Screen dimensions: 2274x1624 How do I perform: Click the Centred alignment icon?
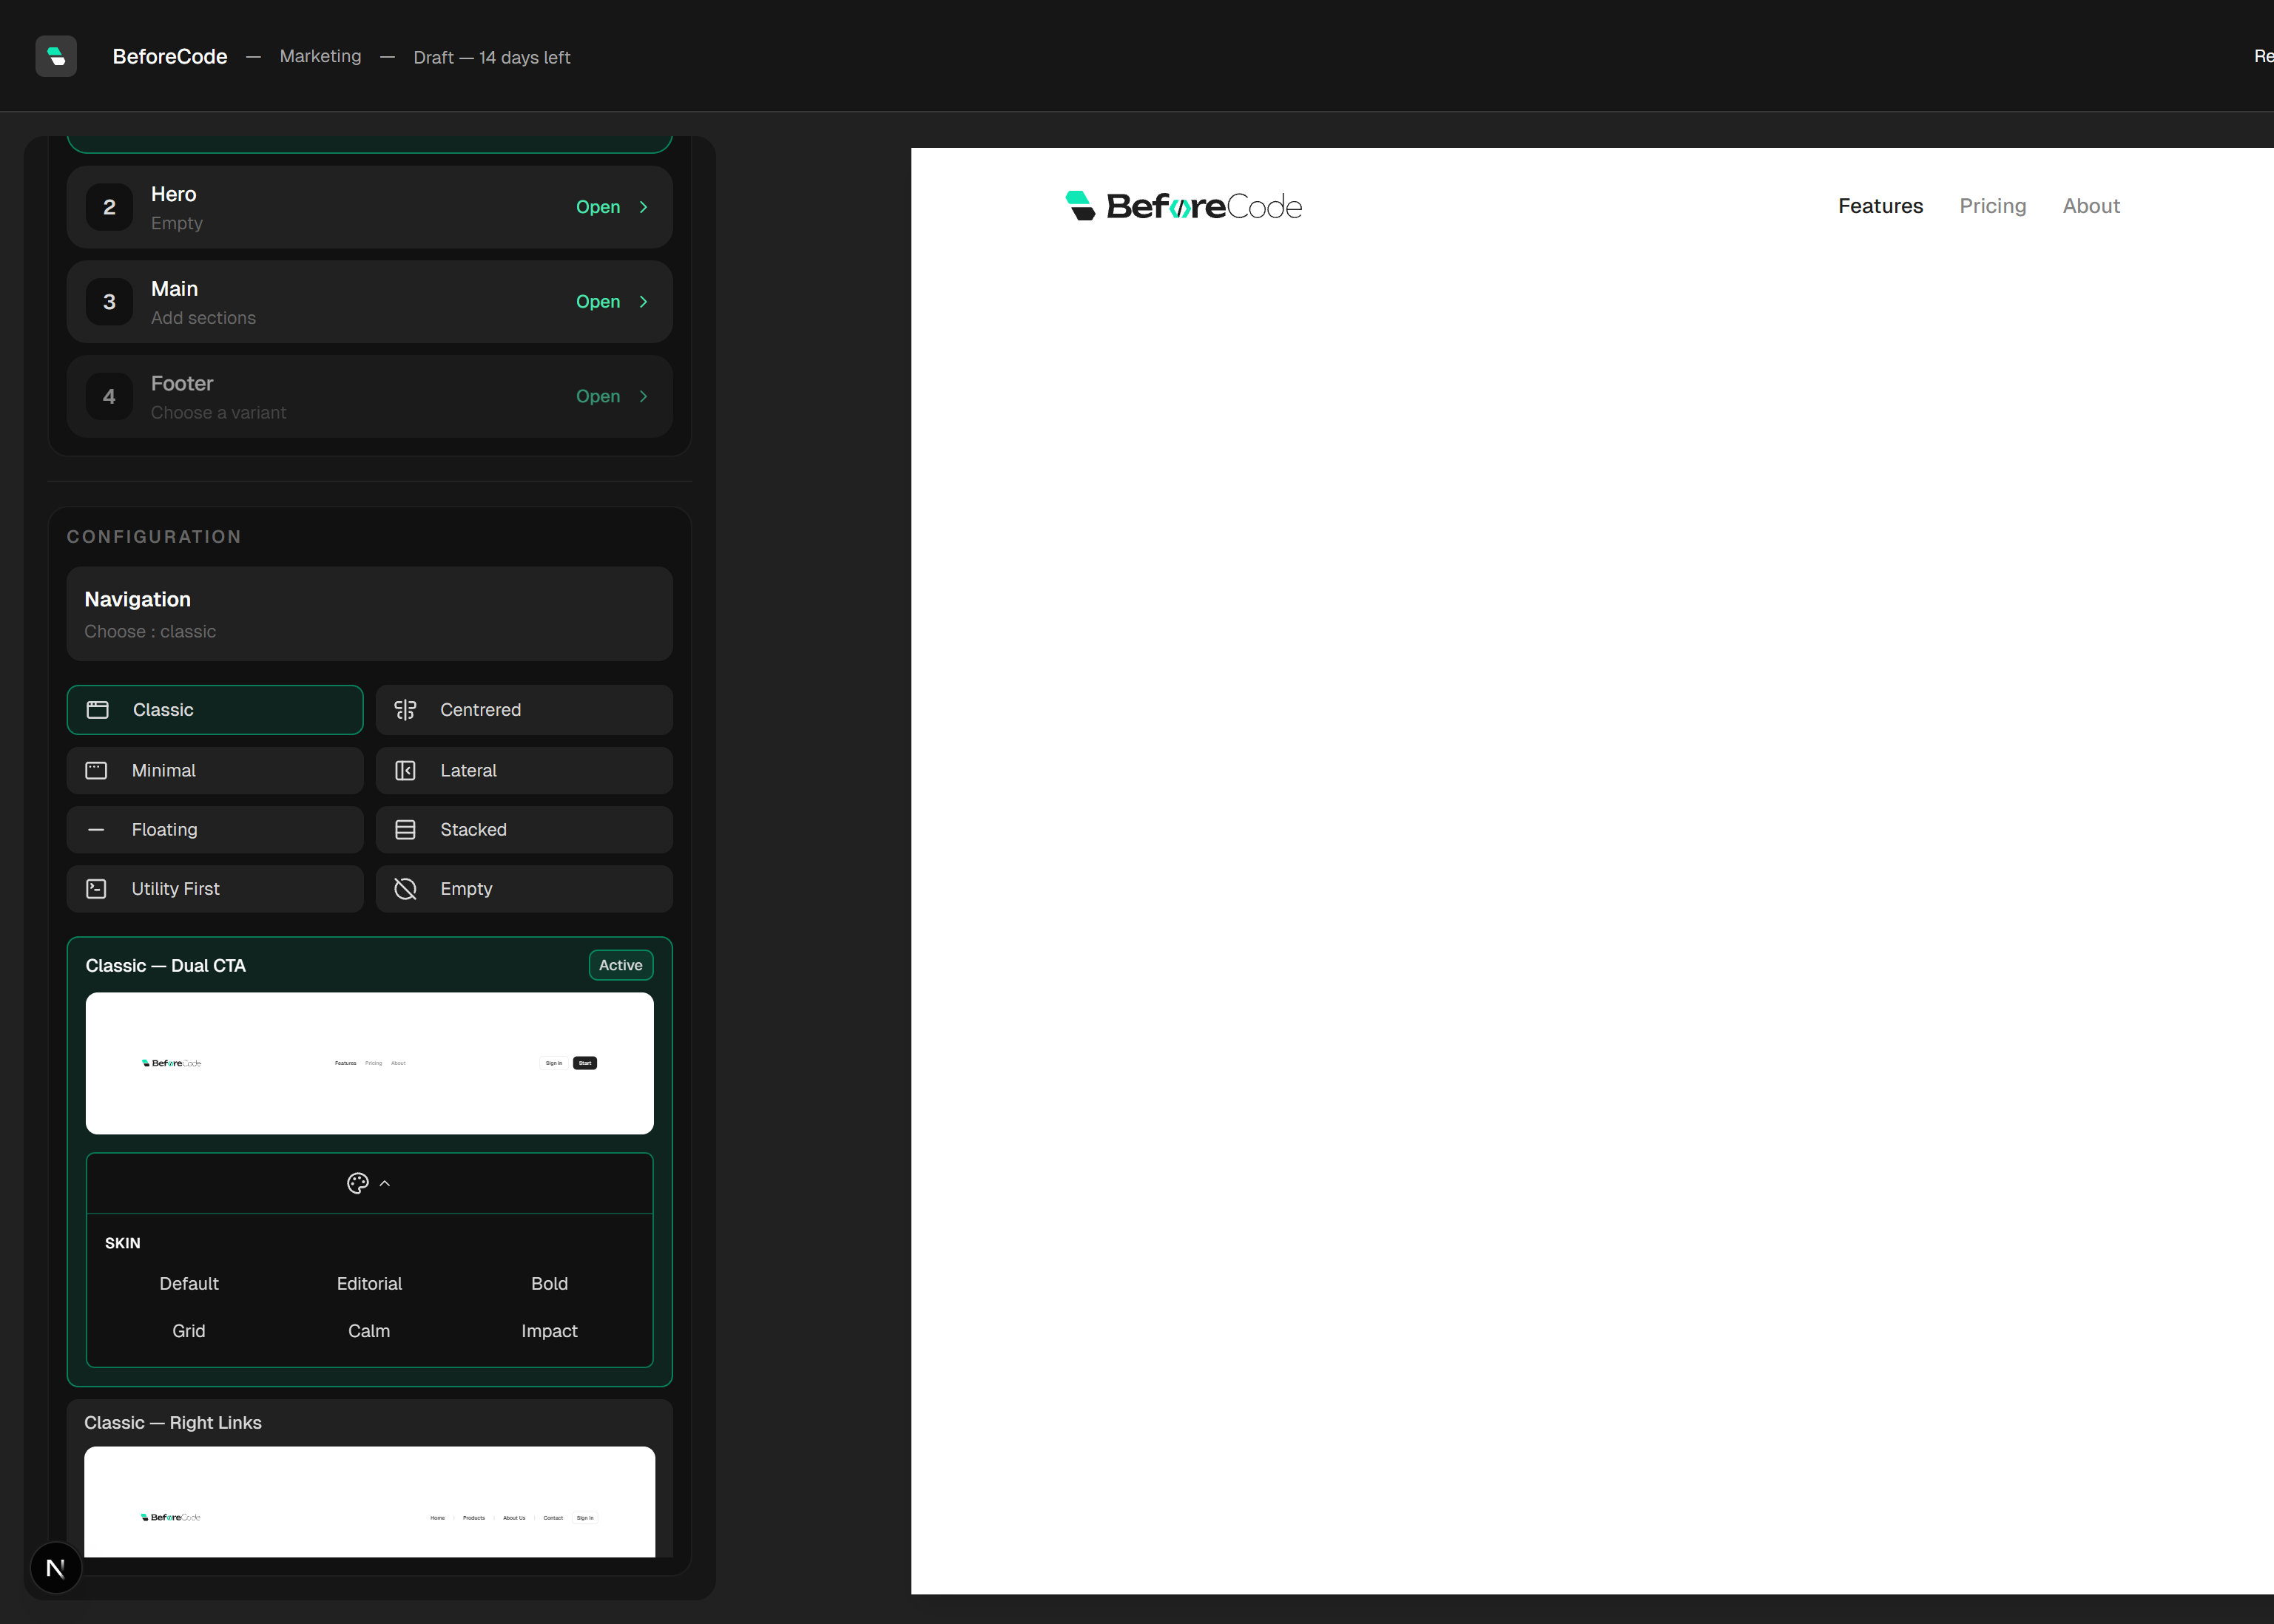coord(405,710)
